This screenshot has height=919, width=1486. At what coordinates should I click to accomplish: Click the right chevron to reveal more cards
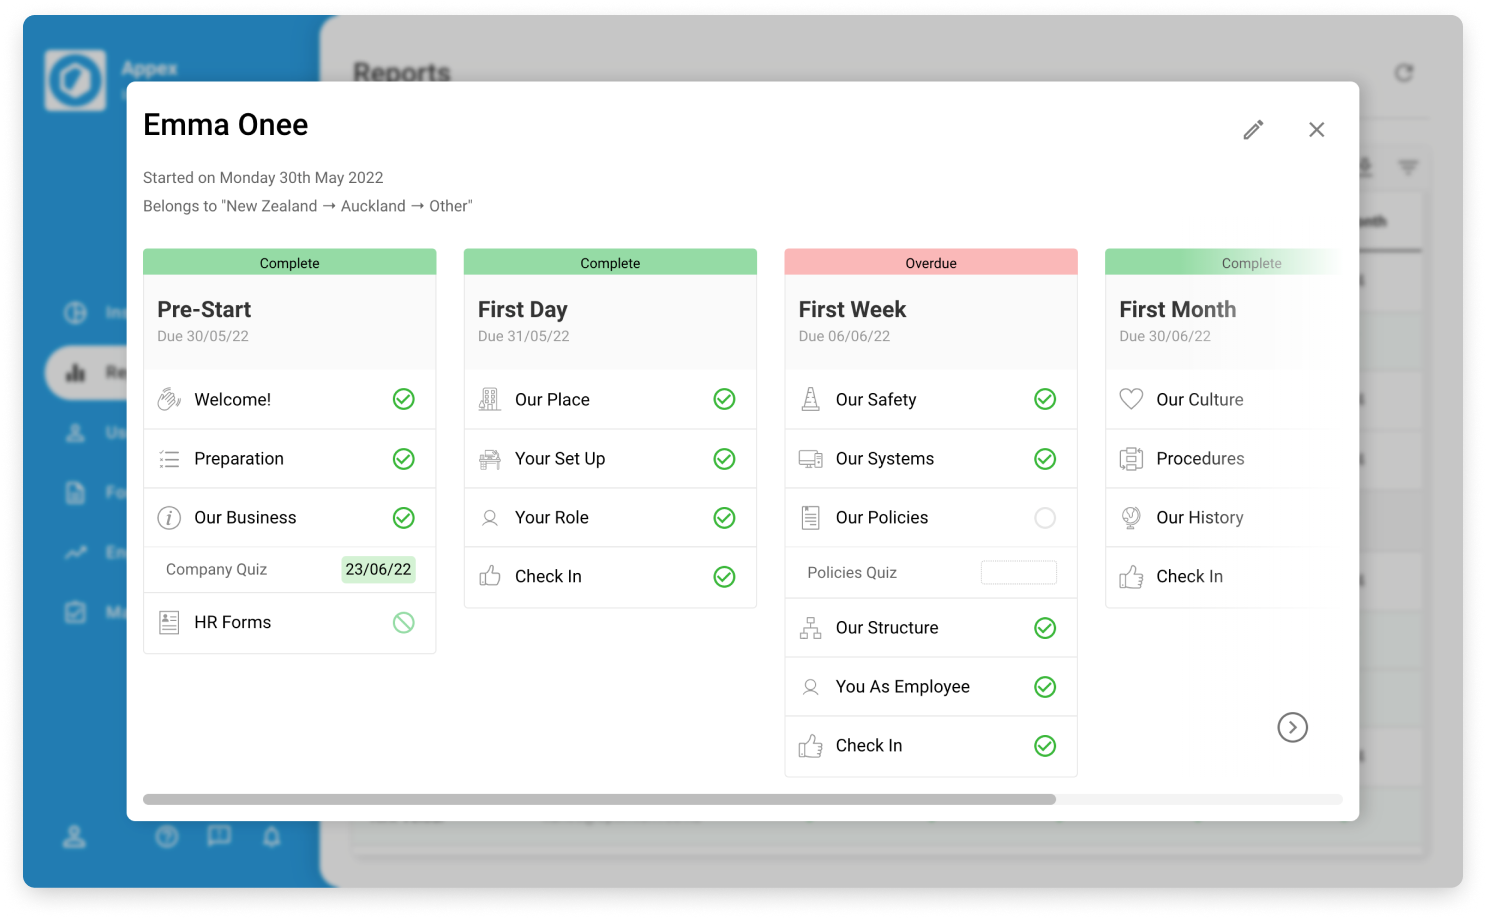point(1293,727)
